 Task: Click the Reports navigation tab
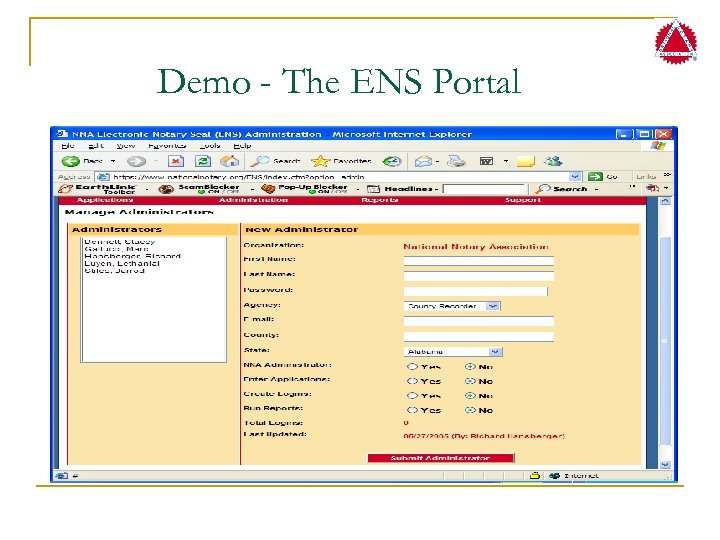(380, 200)
